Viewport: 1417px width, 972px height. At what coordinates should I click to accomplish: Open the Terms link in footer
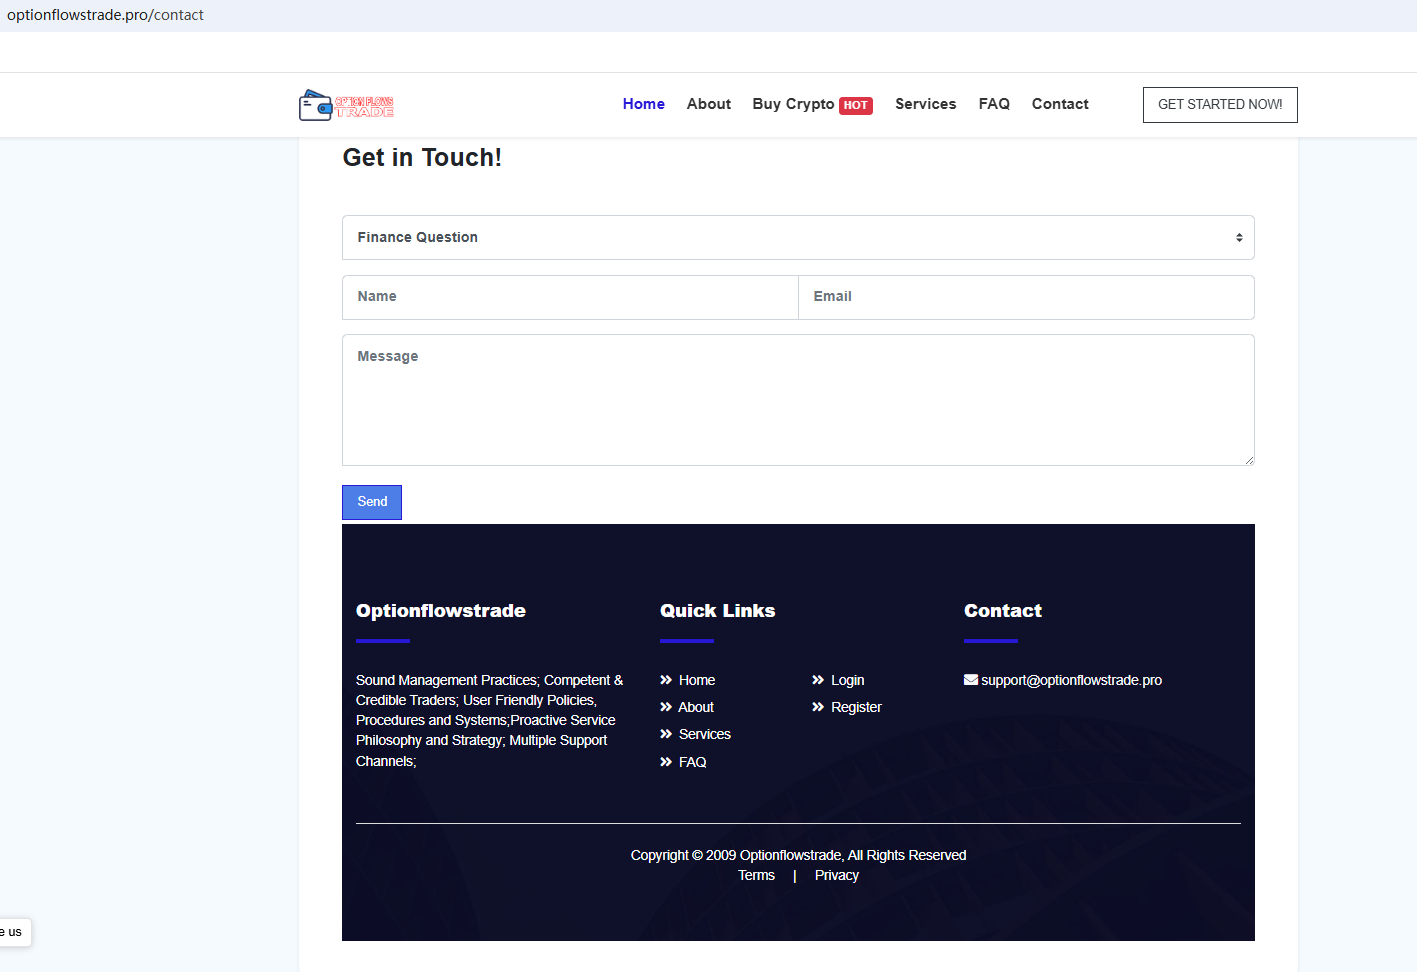(756, 876)
